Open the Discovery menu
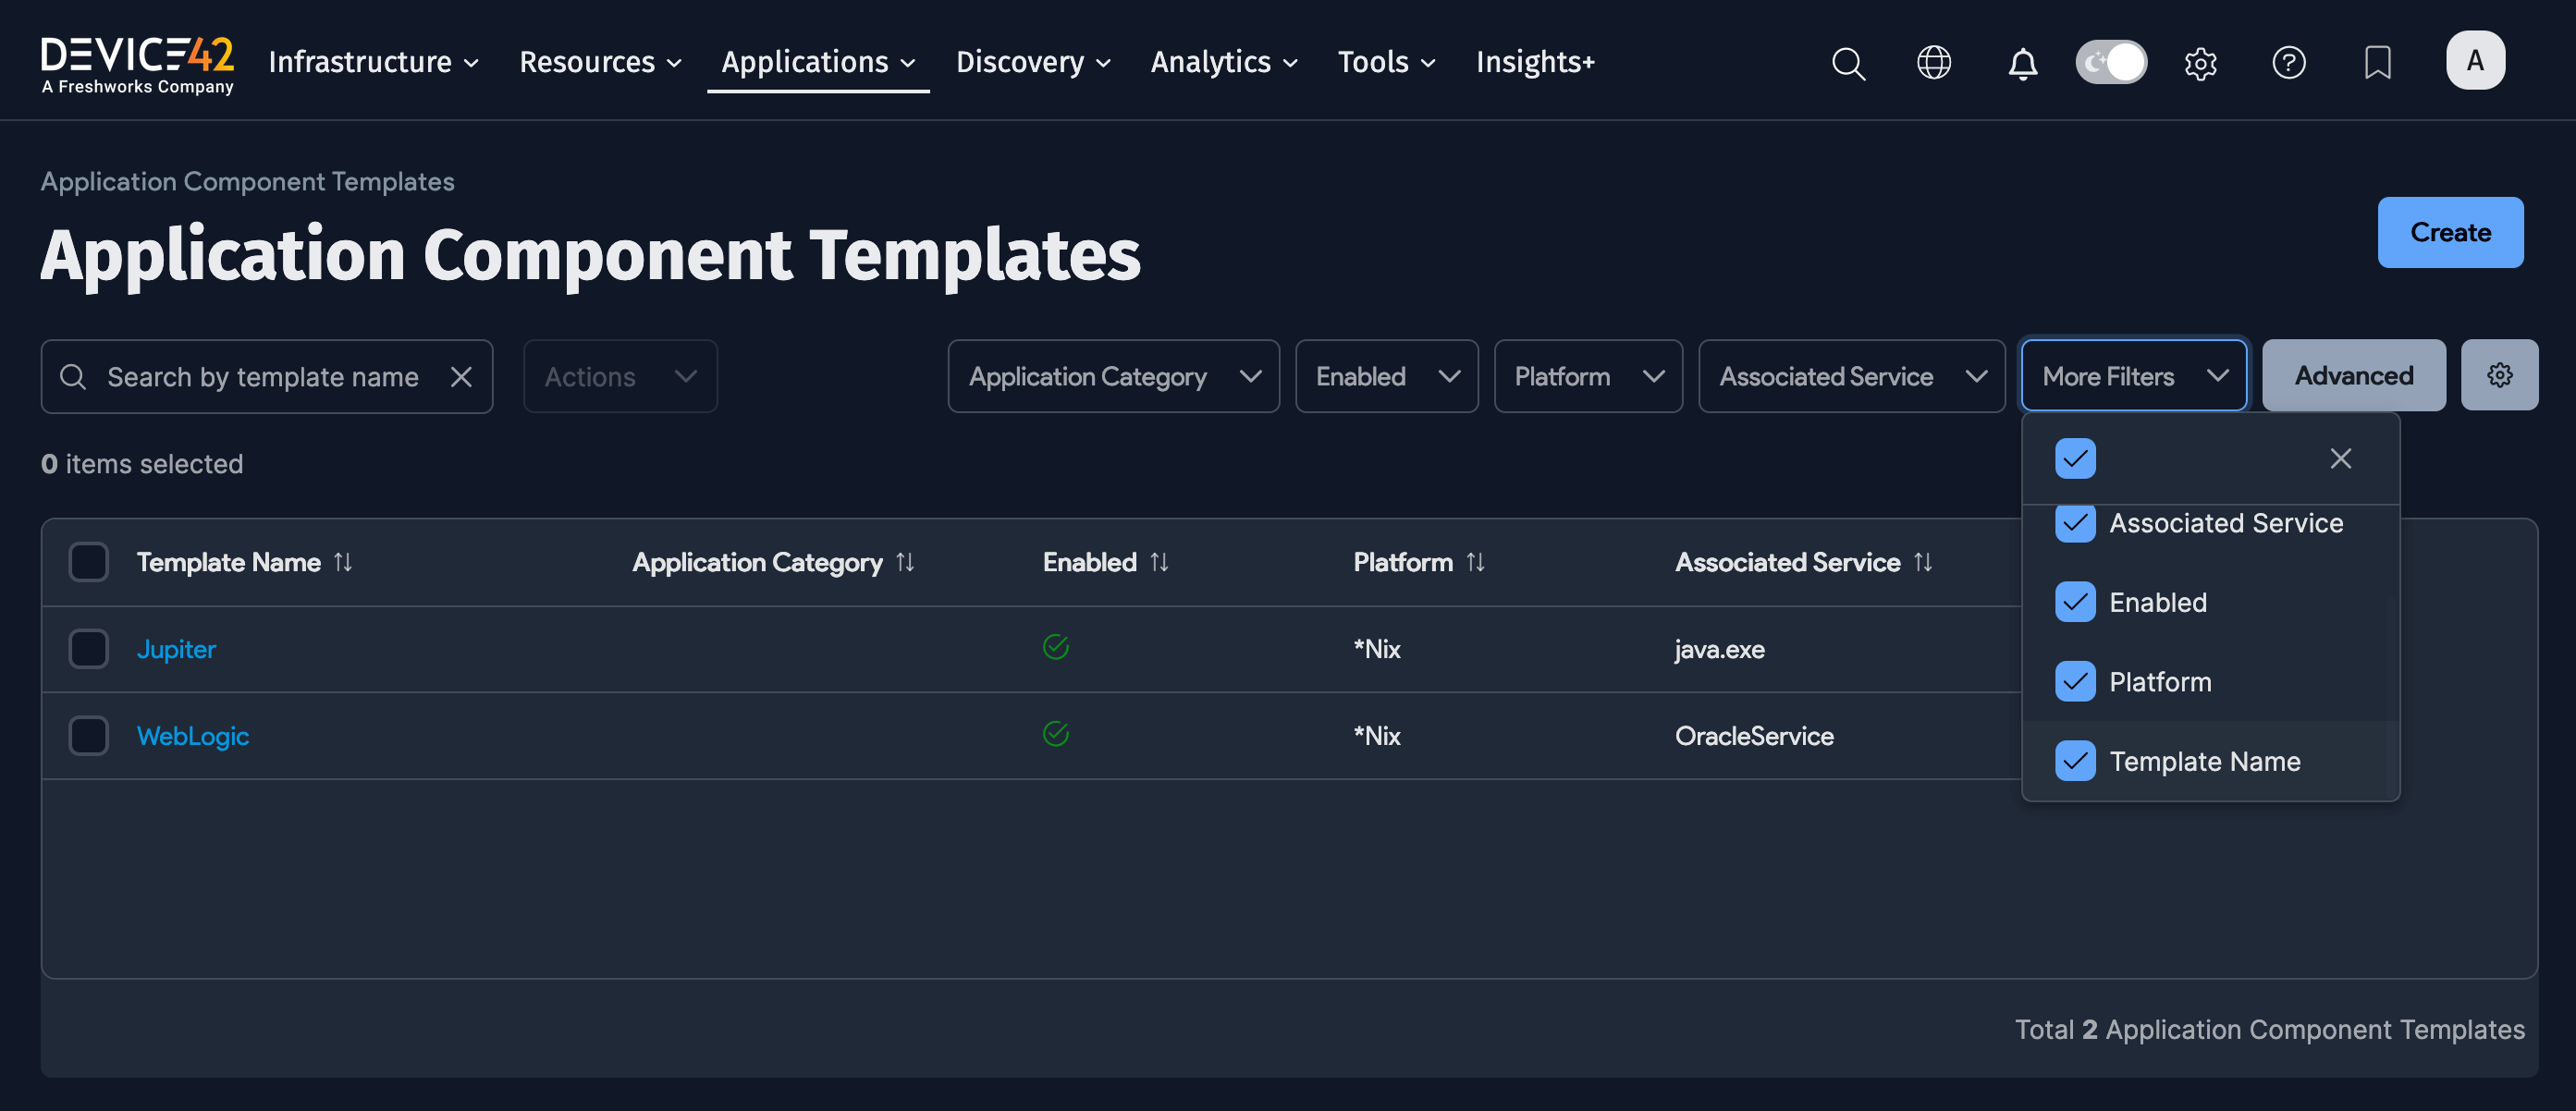The width and height of the screenshot is (2576, 1111). 1032,62
